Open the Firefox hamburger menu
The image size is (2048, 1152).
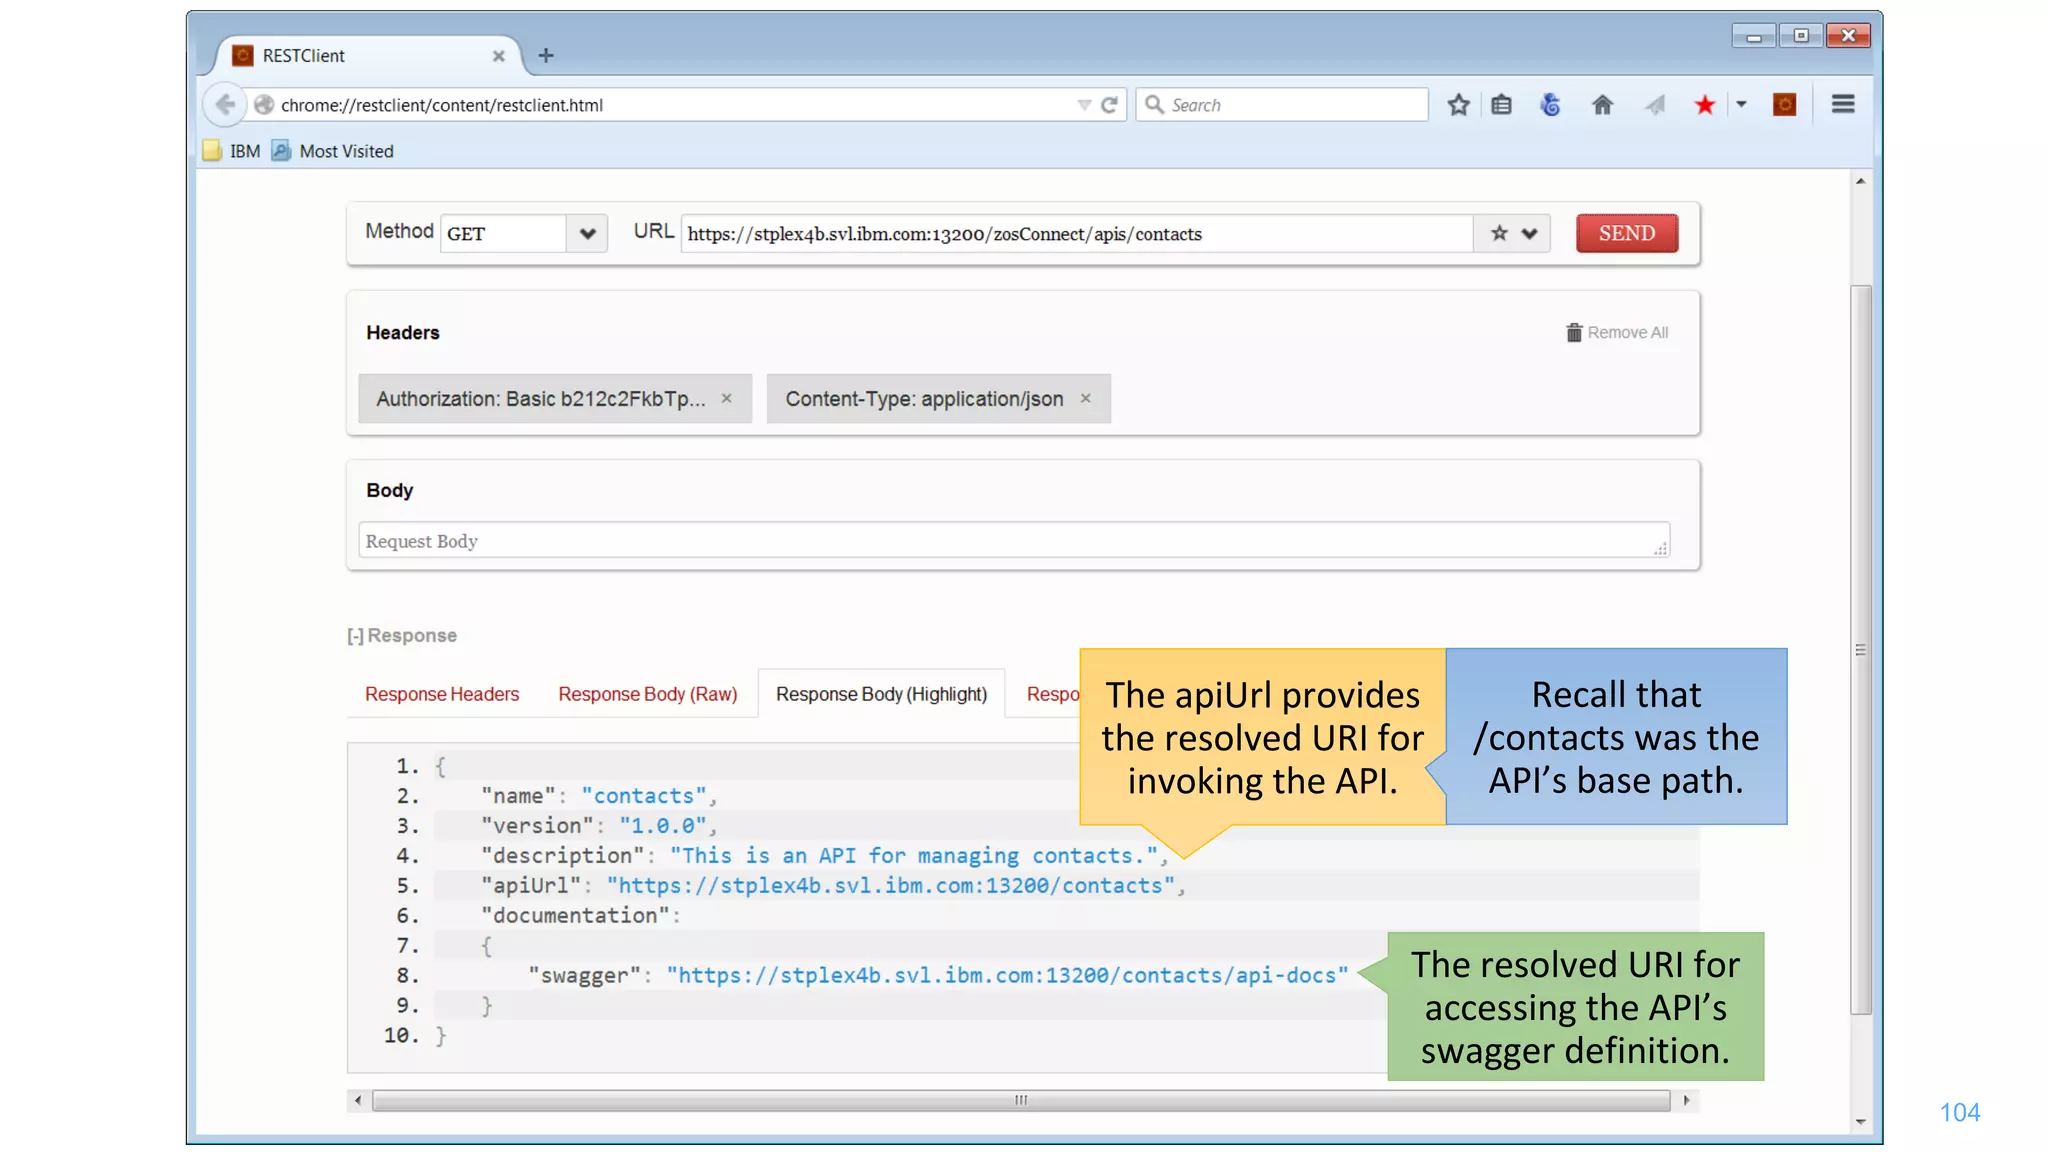coord(1843,104)
